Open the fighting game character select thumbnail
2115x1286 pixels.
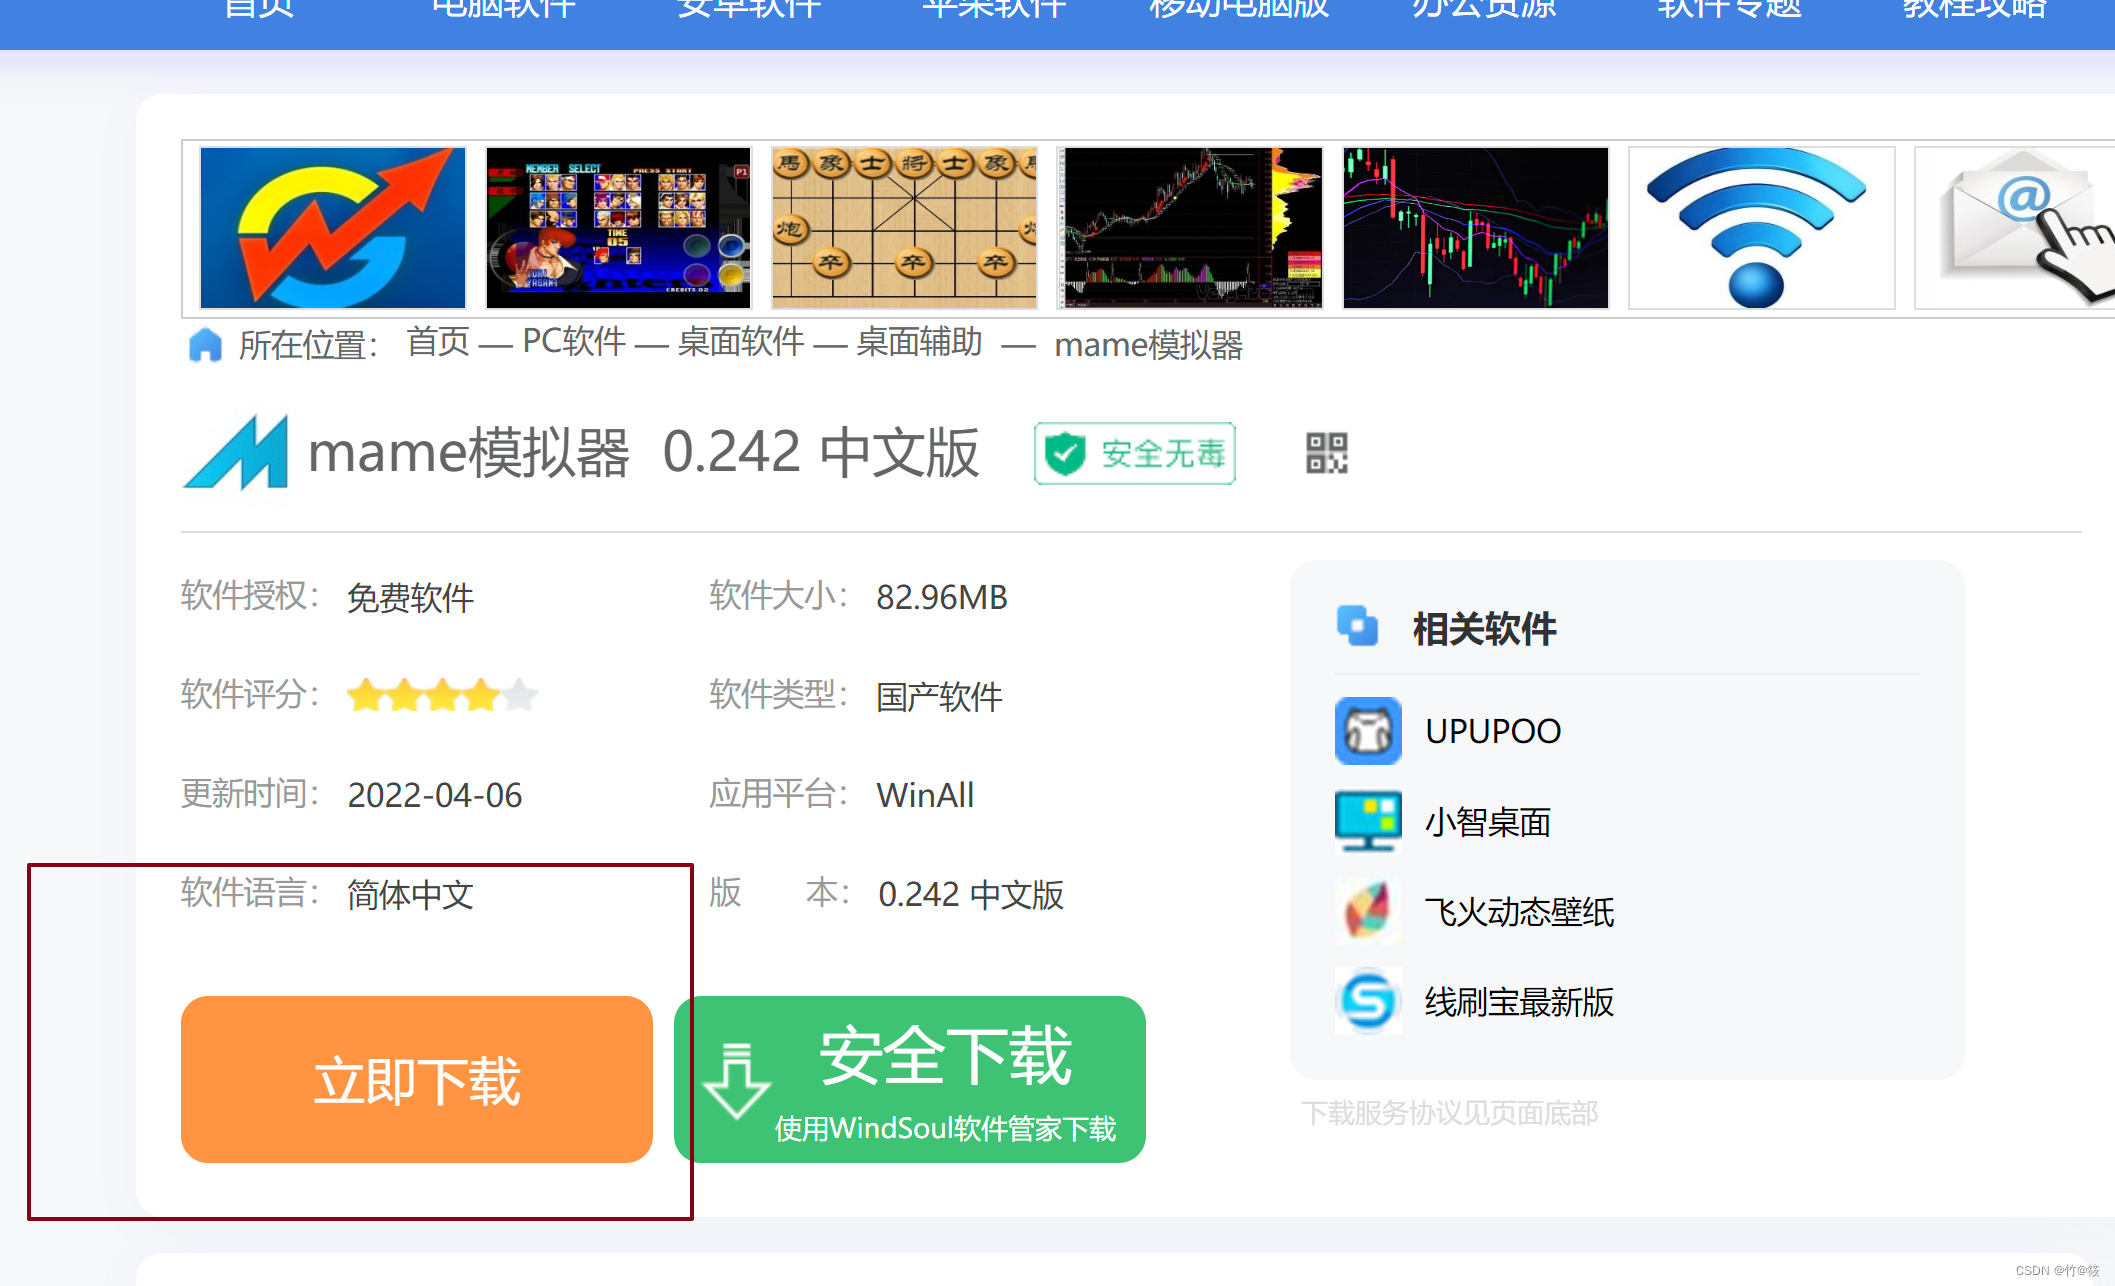(618, 228)
